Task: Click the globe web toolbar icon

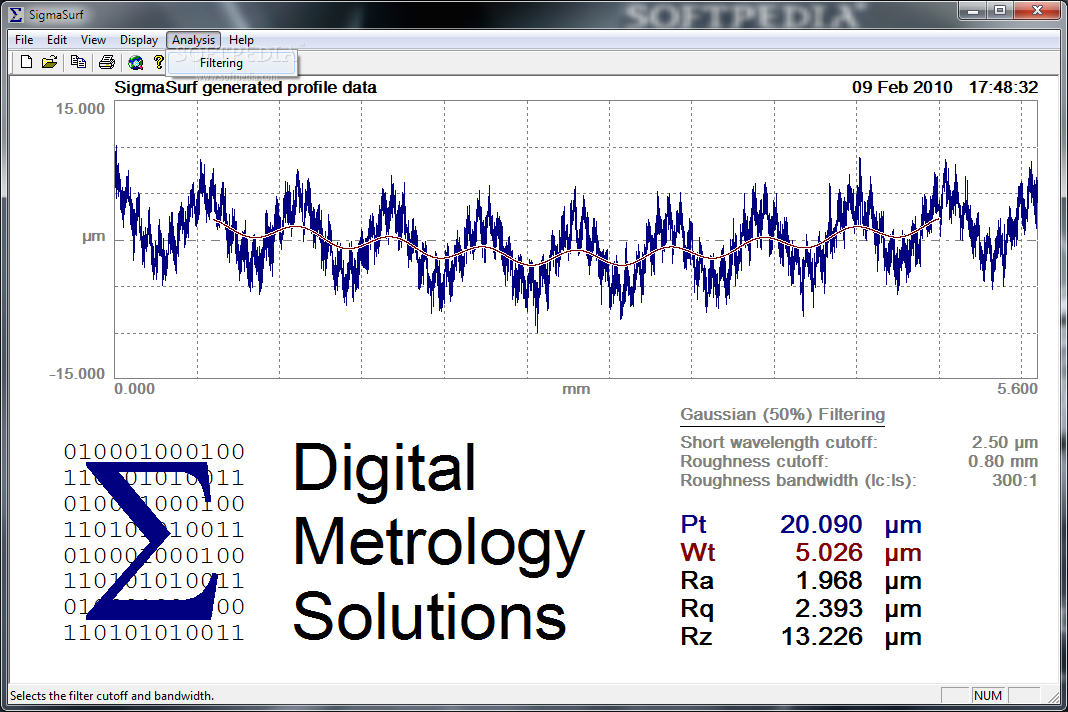Action: tap(136, 63)
